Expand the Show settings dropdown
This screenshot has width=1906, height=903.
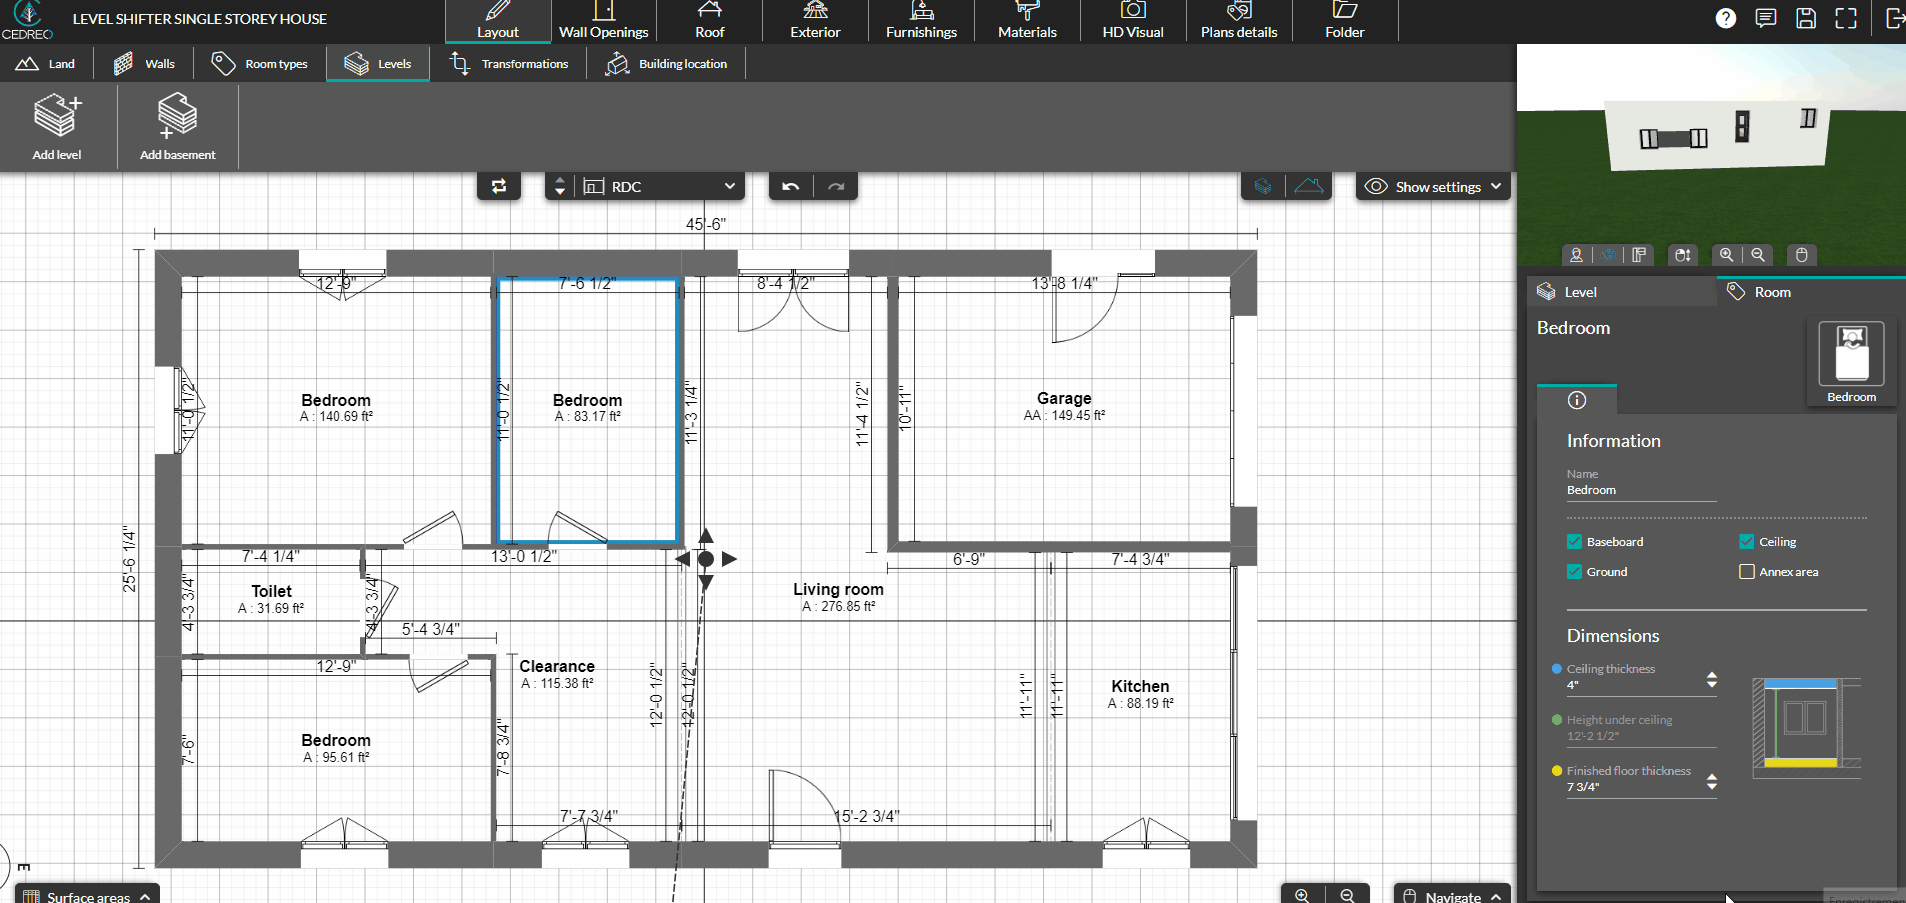coord(1433,186)
